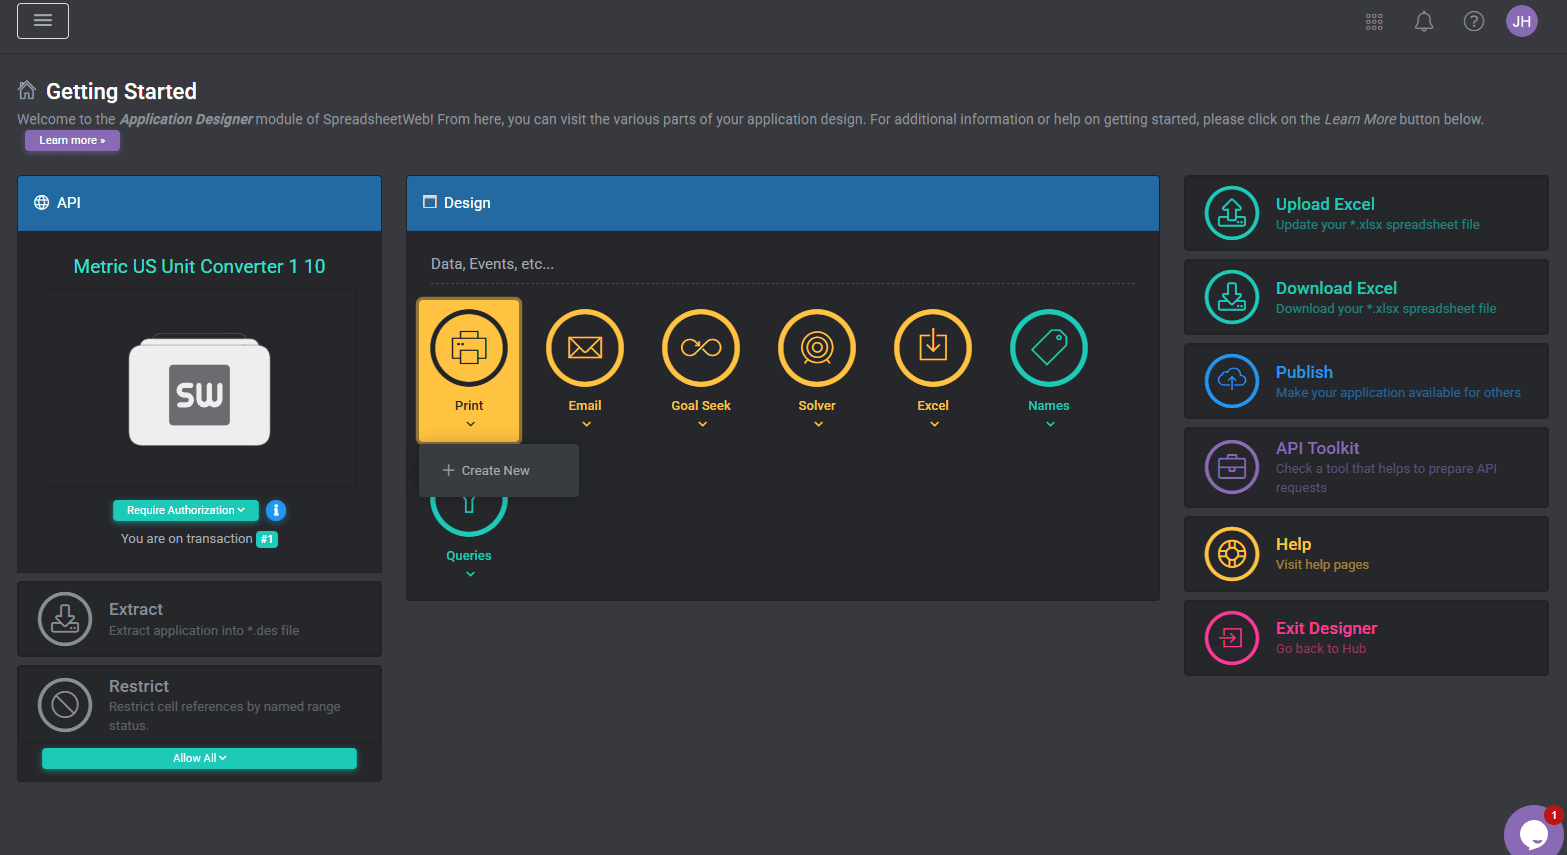
Task: Click 'Make your application available for others' text
Action: pyautogui.click(x=1398, y=393)
